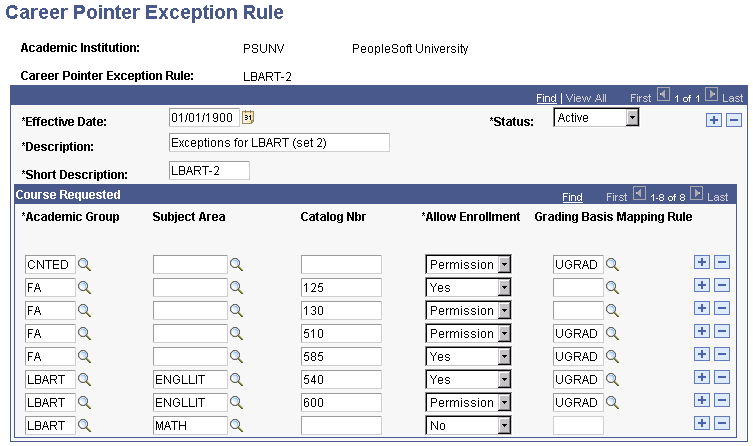Screen dimensions: 753x446
Task: Open Allow Enrollment dropdown for the CNTED row
Action: [x=504, y=265]
